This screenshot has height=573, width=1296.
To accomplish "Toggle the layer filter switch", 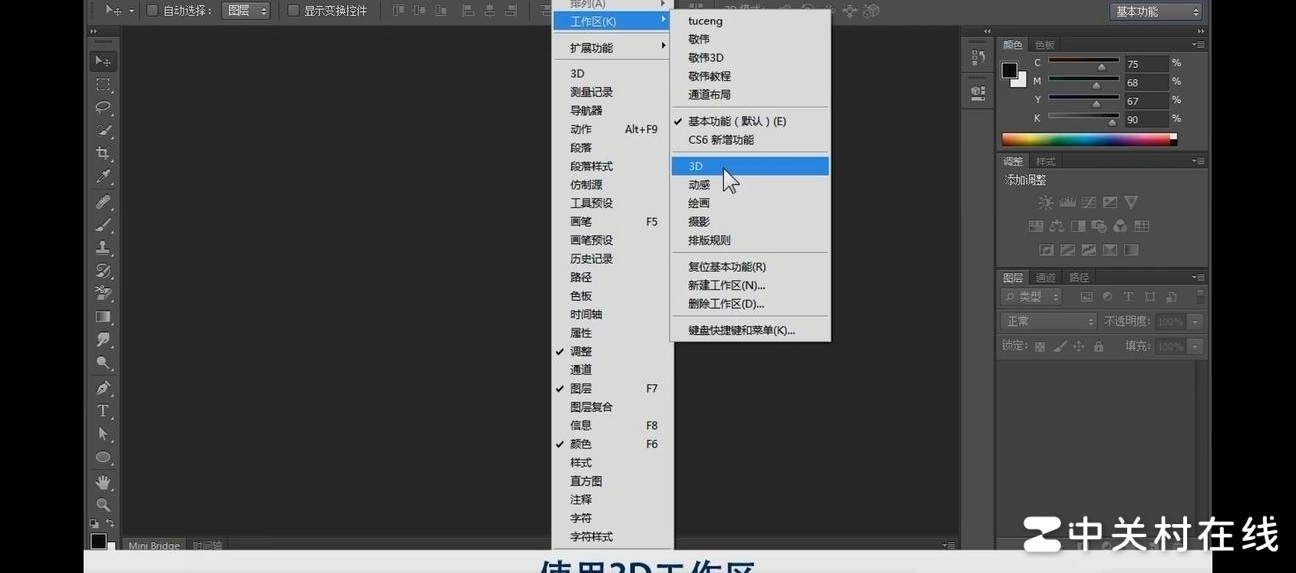I will [1200, 297].
